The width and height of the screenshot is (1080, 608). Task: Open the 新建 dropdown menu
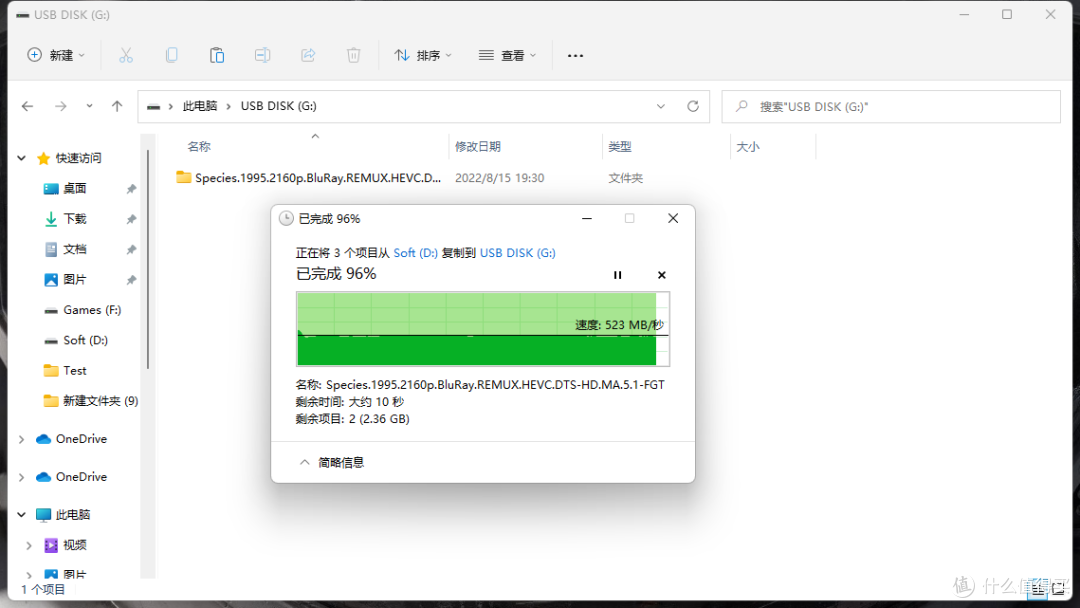(x=56, y=55)
